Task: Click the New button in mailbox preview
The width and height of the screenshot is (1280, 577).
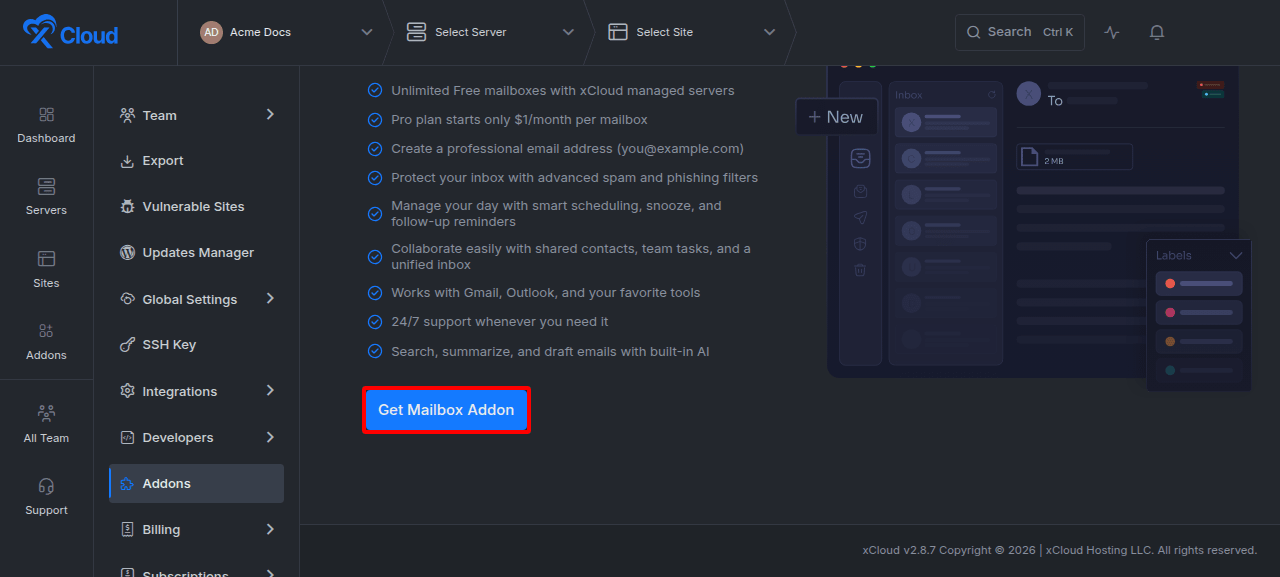Action: [x=837, y=117]
